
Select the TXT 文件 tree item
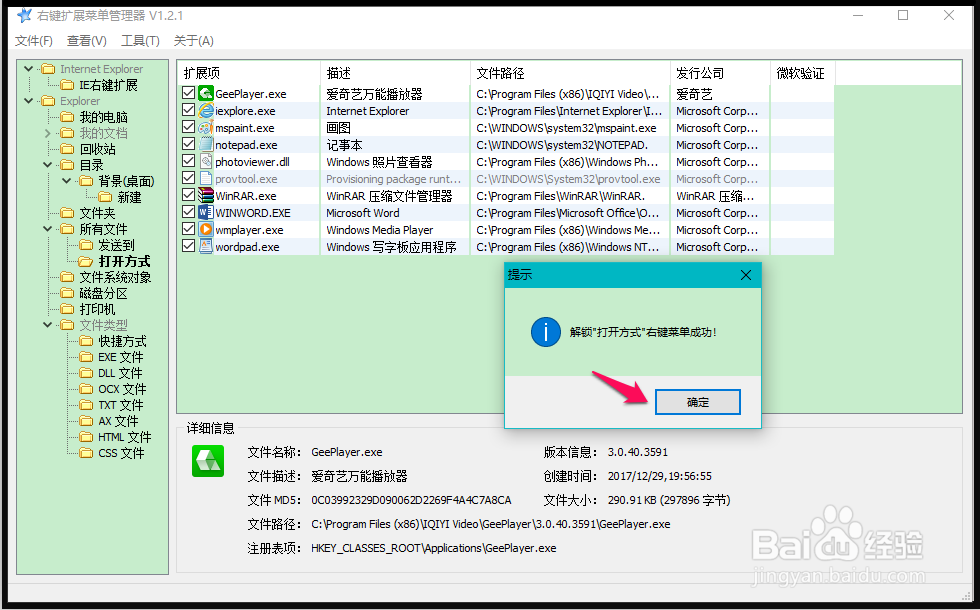(121, 405)
